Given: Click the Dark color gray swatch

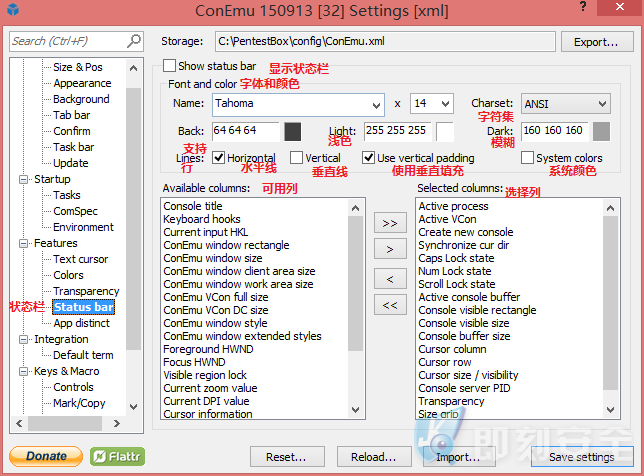Looking at the screenshot, I should 601,131.
